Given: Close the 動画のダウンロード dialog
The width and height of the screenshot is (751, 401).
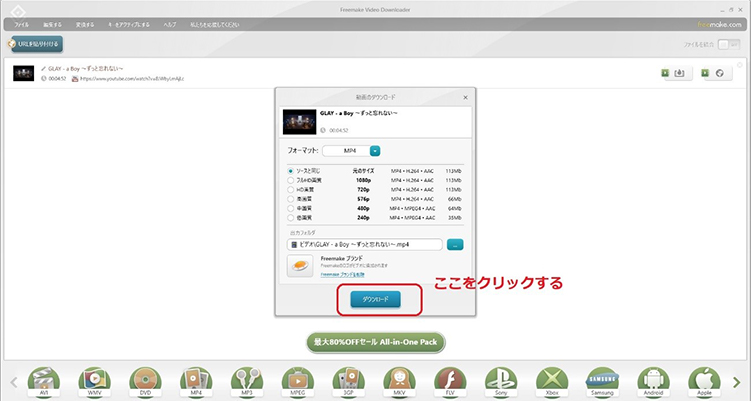Looking at the screenshot, I should (x=465, y=97).
